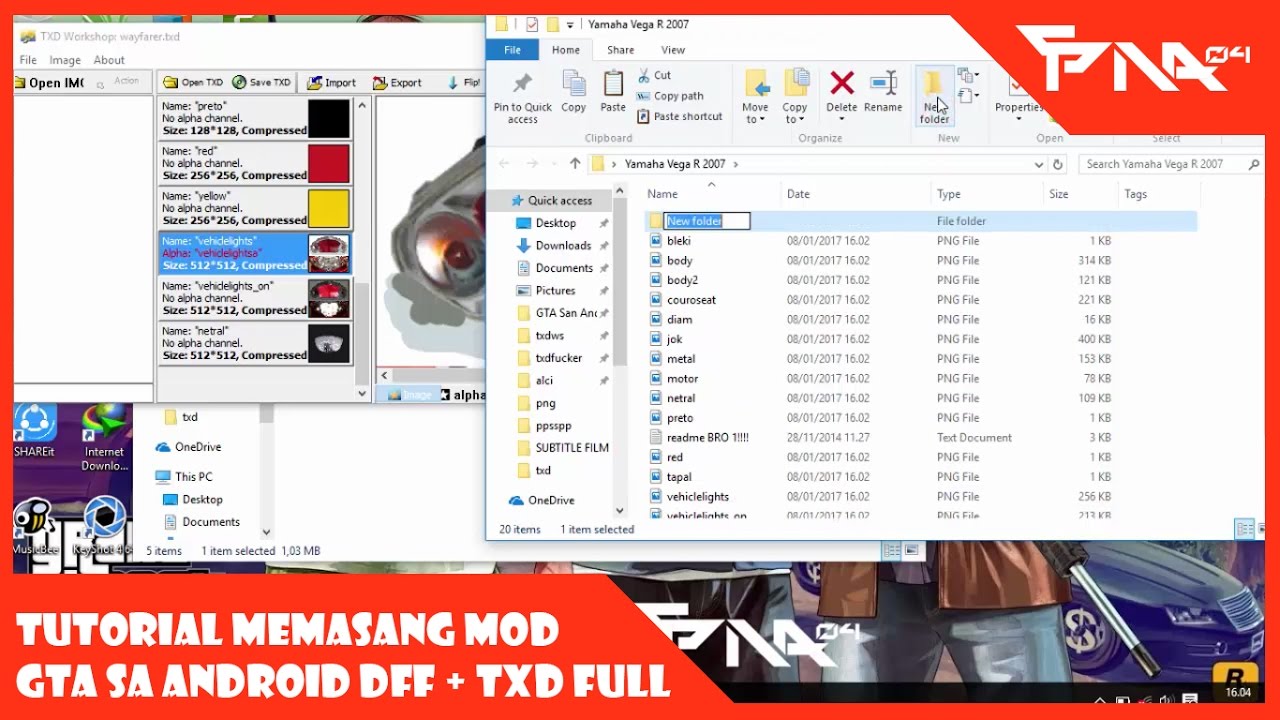Open the Image menu in TXD Workshop

(x=65, y=60)
